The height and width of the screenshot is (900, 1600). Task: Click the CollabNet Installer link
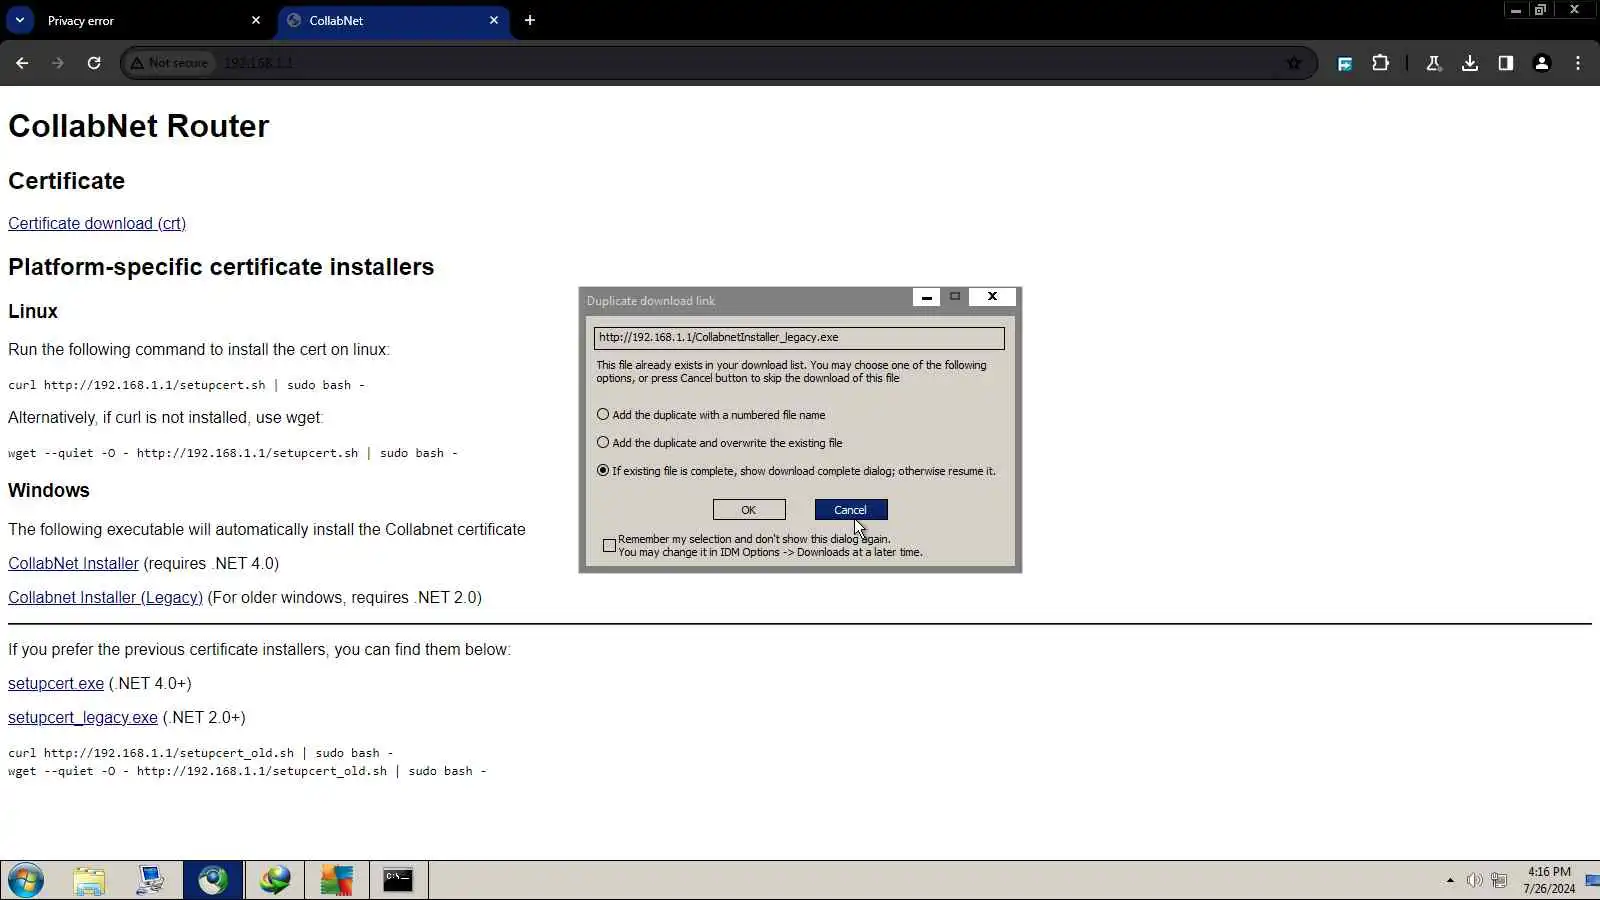tap(73, 564)
